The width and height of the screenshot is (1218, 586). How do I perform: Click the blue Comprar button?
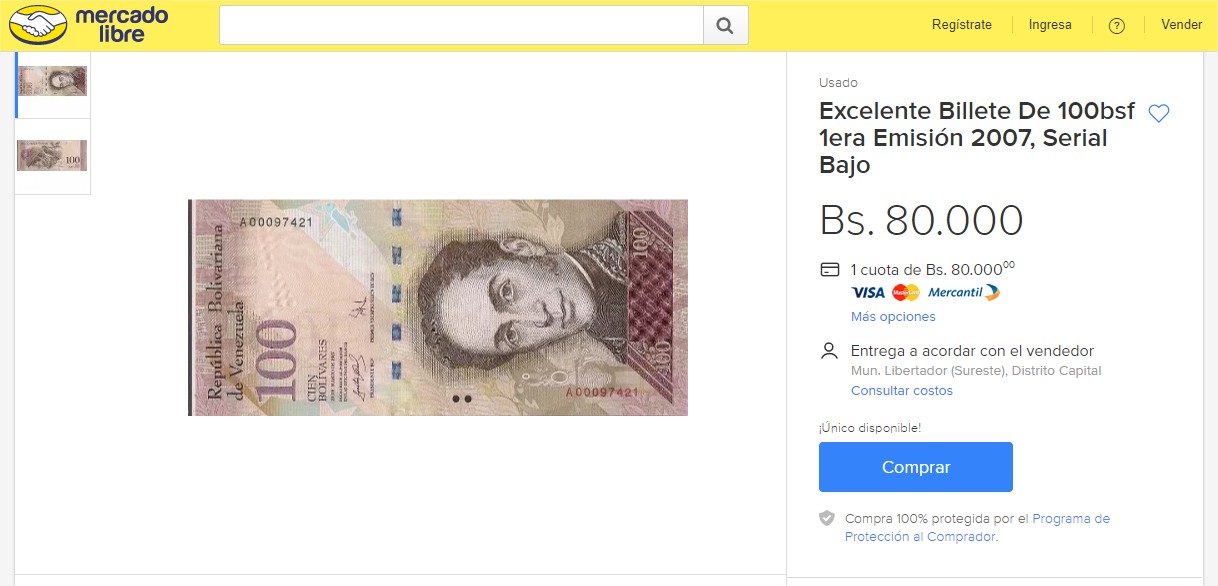coord(916,467)
